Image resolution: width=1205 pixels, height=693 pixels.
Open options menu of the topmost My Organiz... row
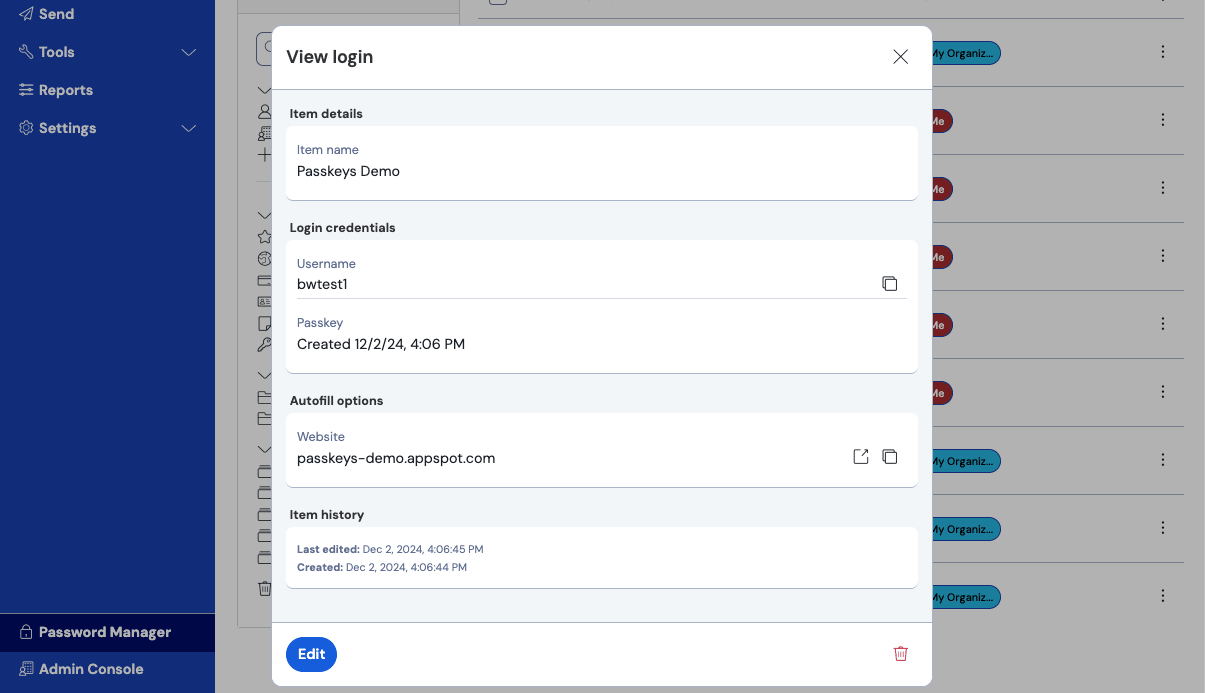coord(1162,52)
